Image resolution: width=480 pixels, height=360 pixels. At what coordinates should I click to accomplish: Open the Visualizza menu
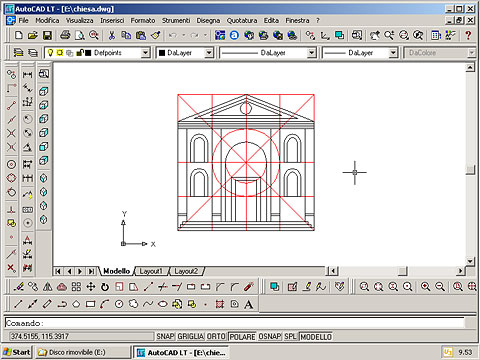click(x=79, y=21)
